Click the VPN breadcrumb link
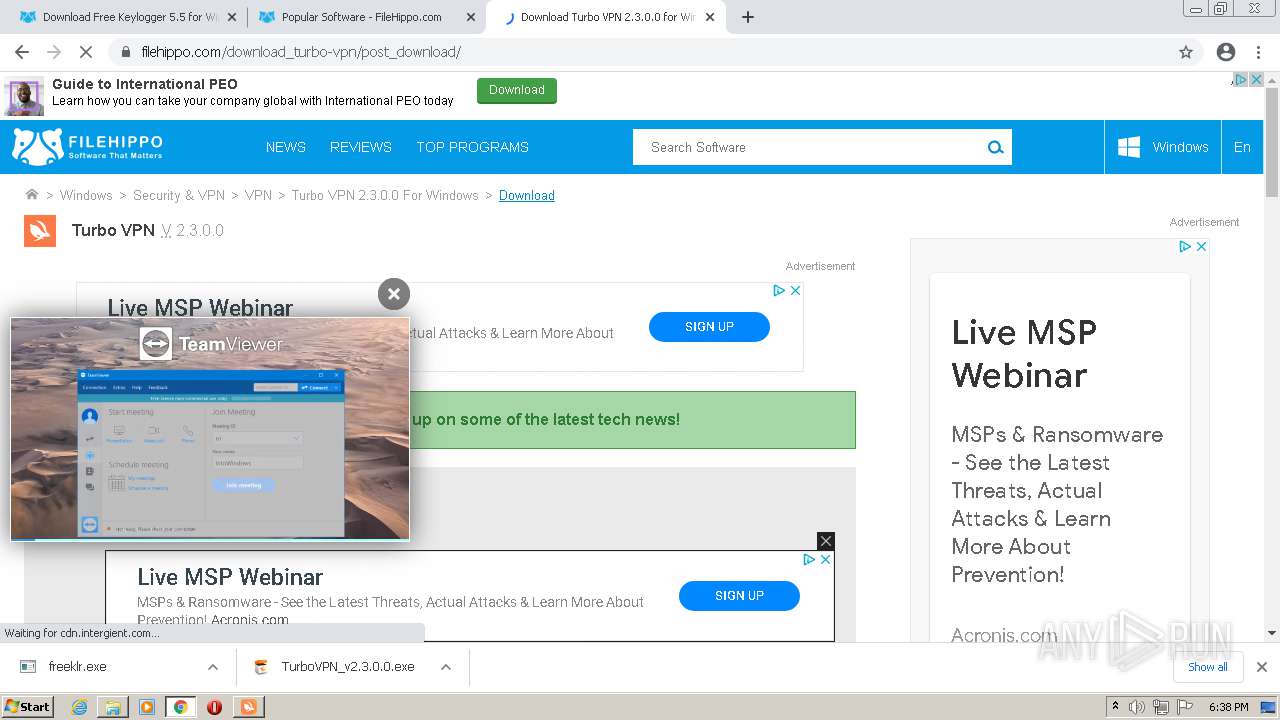The width and height of the screenshot is (1280, 720). (258, 195)
